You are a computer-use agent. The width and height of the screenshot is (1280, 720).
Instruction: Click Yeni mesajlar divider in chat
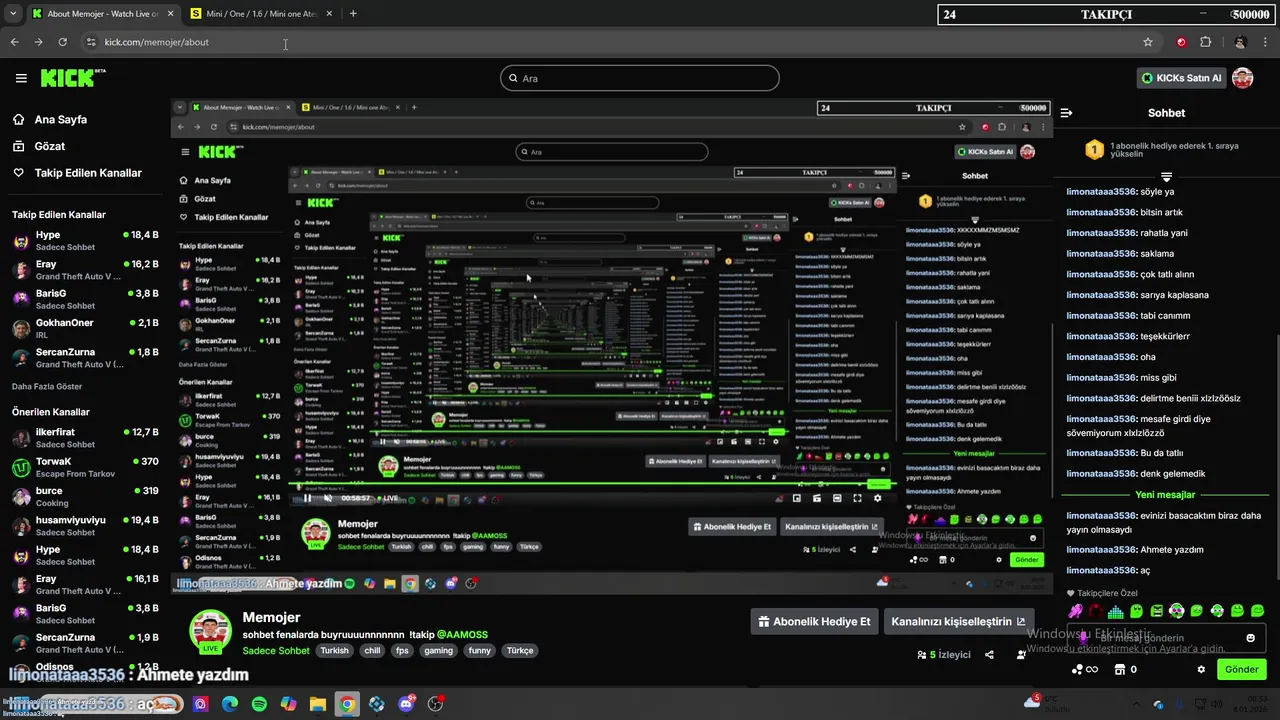(x=1165, y=495)
